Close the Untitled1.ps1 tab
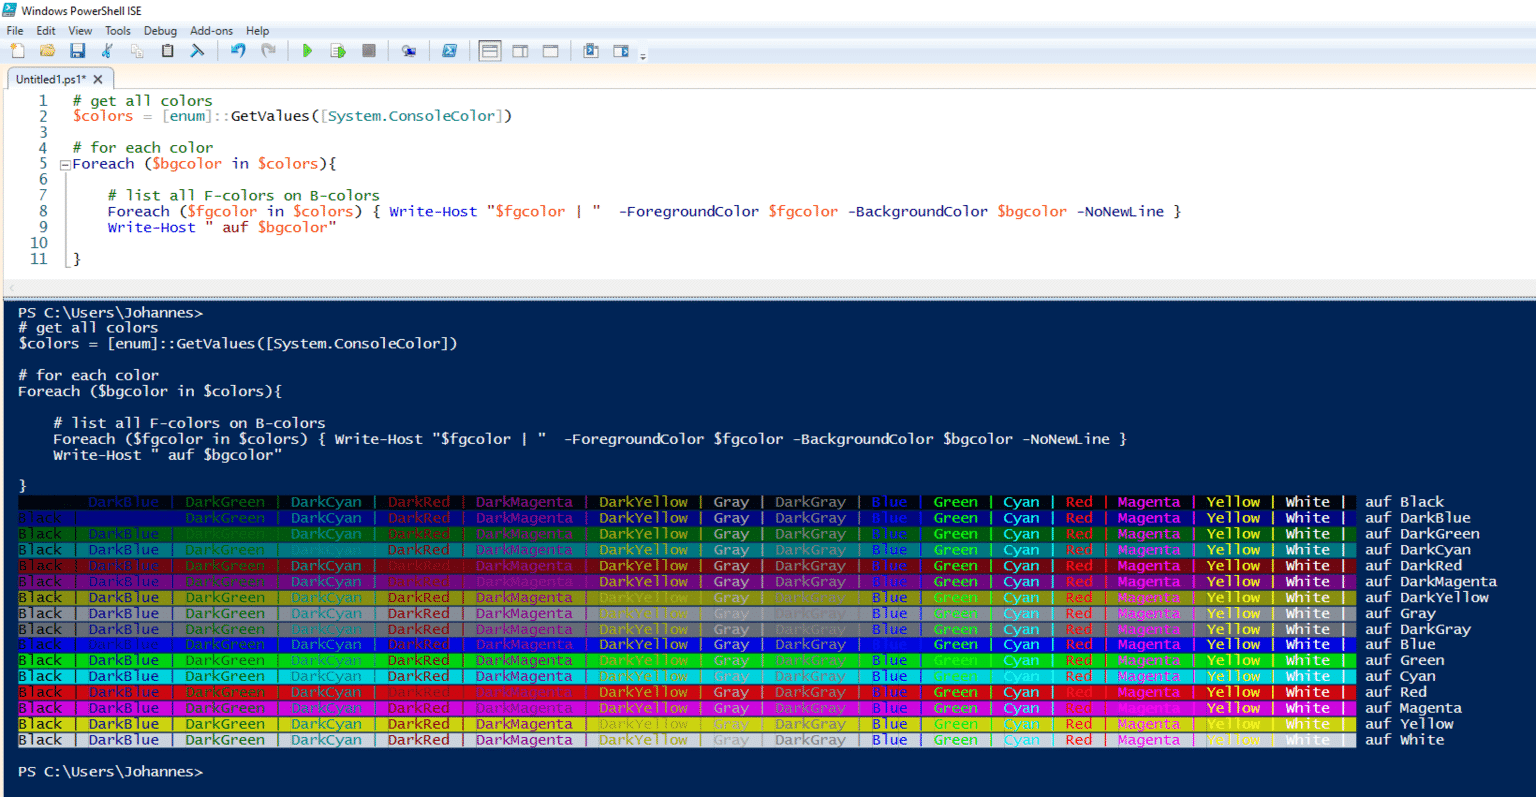The width and height of the screenshot is (1536, 797). pyautogui.click(x=98, y=79)
